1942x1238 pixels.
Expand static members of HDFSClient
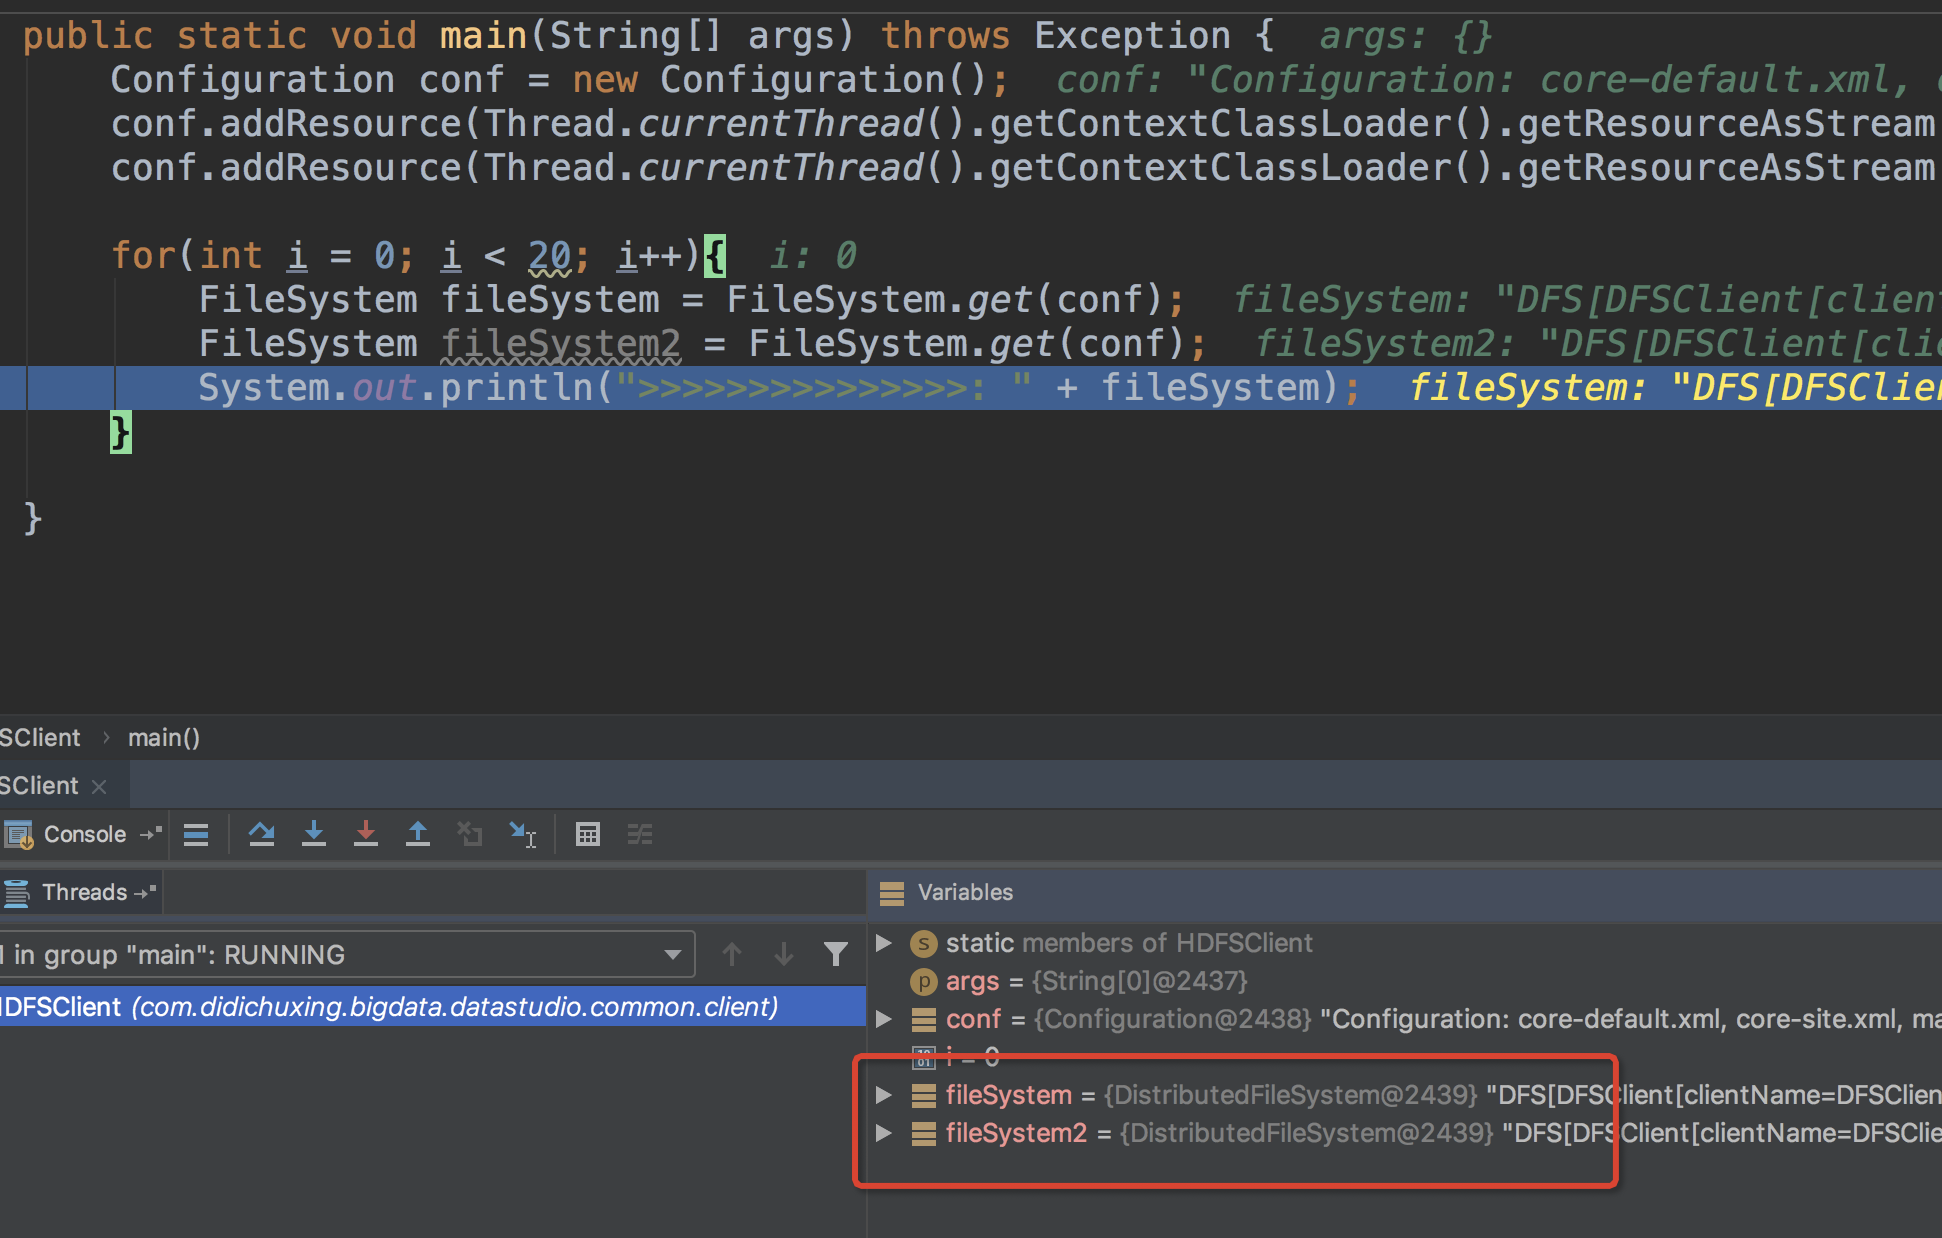884,943
